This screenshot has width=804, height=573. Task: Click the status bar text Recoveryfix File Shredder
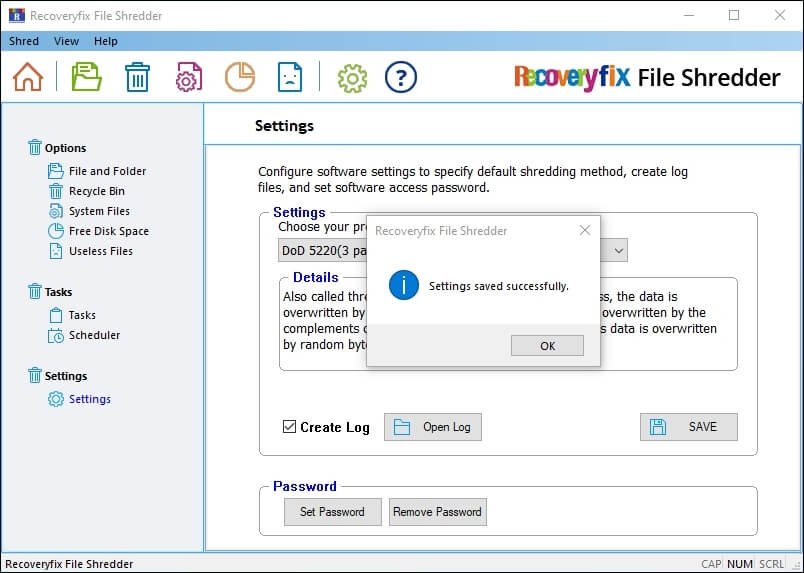click(x=69, y=564)
